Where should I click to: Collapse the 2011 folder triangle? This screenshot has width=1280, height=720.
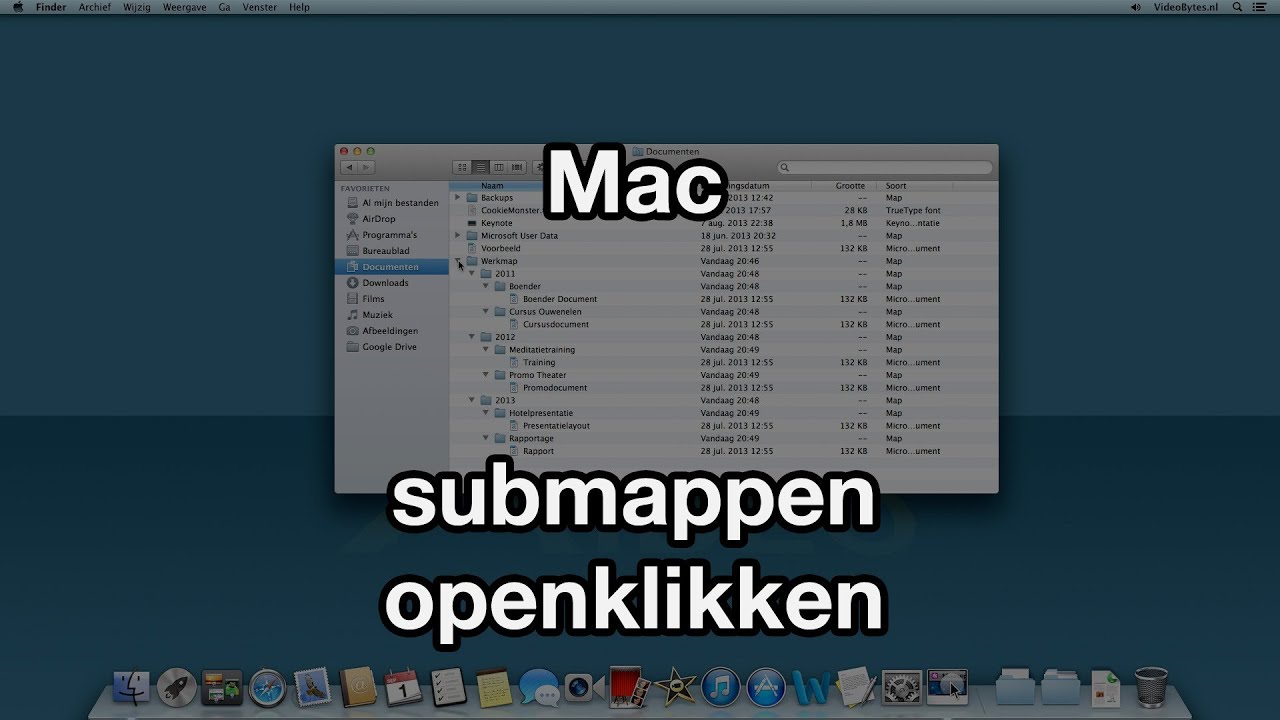coord(472,274)
